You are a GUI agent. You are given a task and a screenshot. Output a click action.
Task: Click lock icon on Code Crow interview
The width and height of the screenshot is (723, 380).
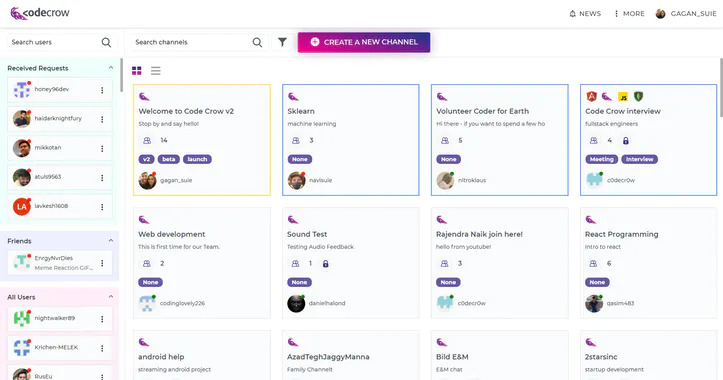point(626,141)
